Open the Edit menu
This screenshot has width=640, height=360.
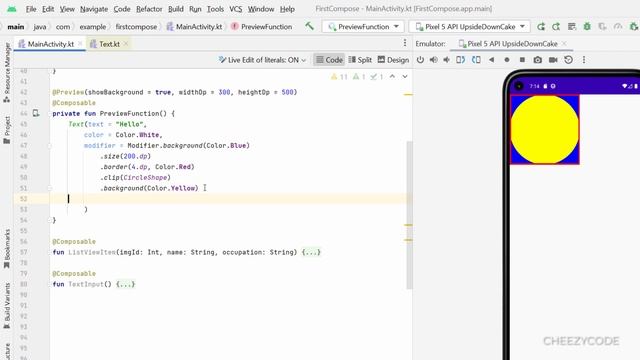[x=48, y=9]
